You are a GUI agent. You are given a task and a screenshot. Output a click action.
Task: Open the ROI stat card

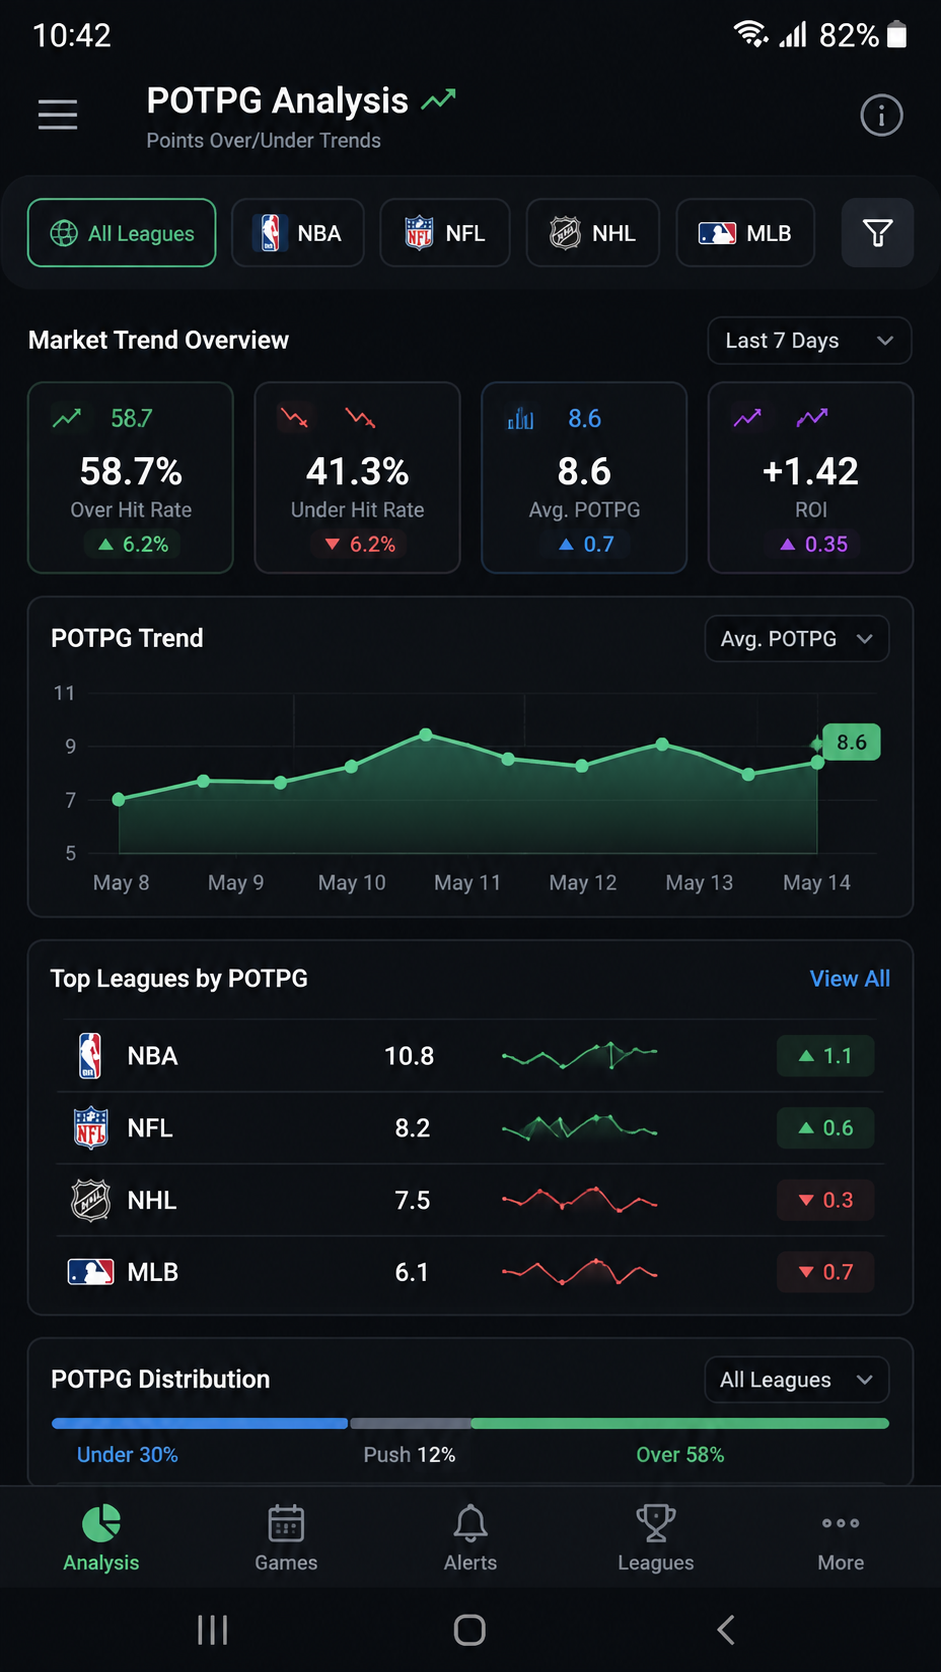coord(811,478)
